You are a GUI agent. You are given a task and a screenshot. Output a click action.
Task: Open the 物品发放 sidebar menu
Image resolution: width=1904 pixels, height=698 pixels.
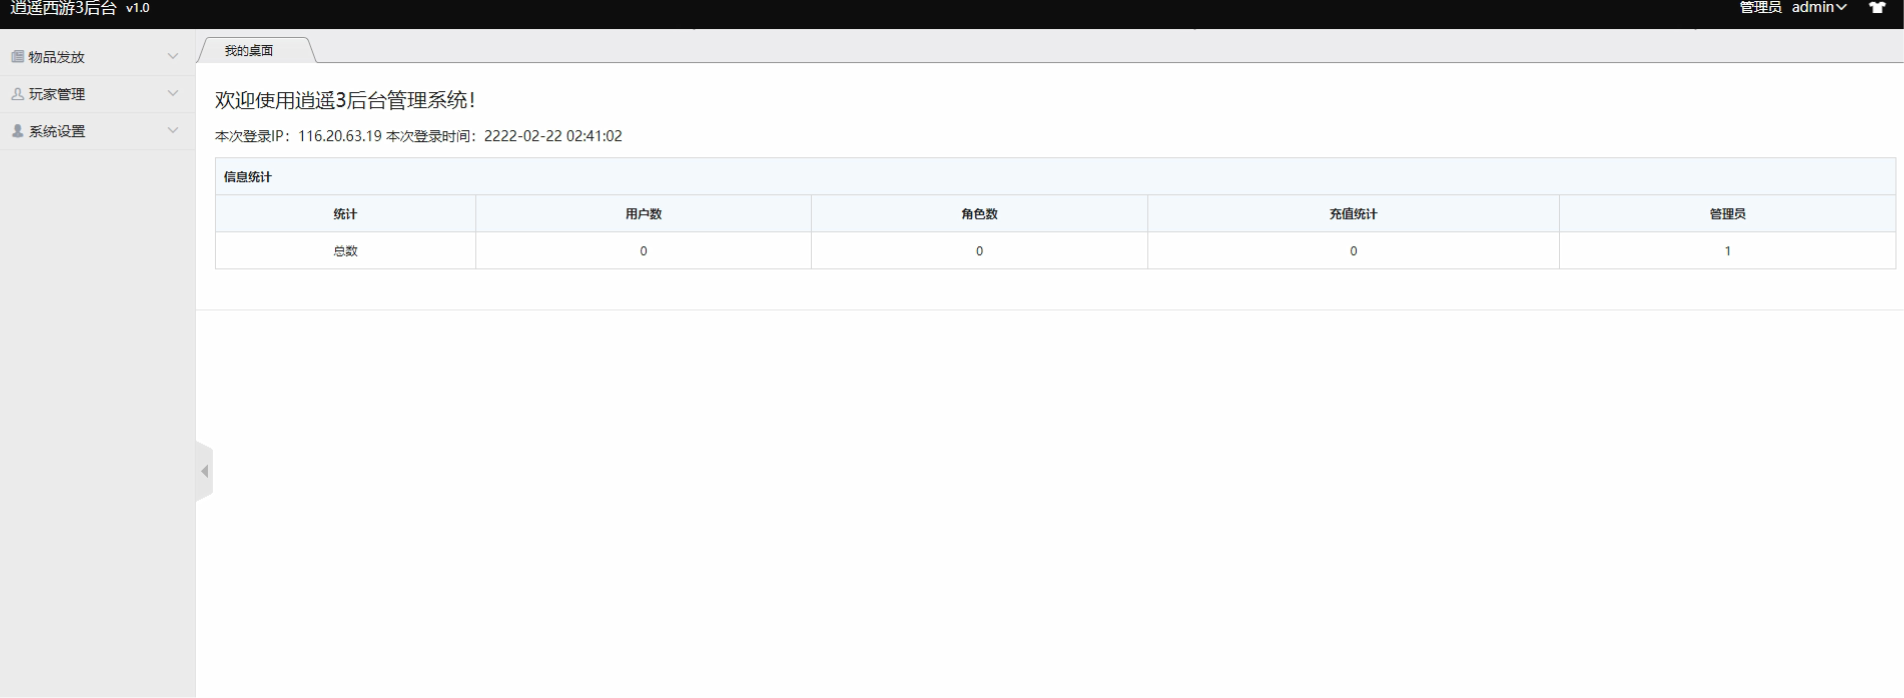pos(97,57)
